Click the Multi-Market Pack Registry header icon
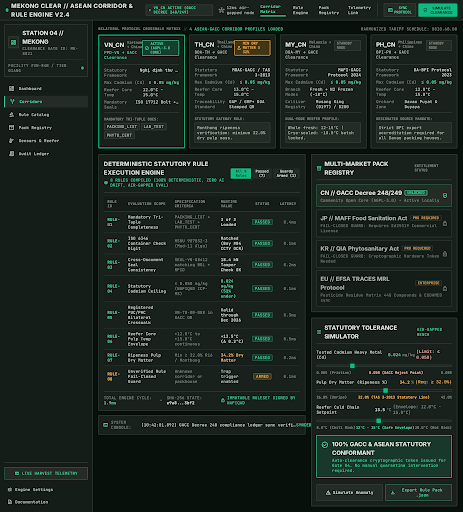Image resolution: width=463 pixels, height=512 pixels. (x=319, y=168)
